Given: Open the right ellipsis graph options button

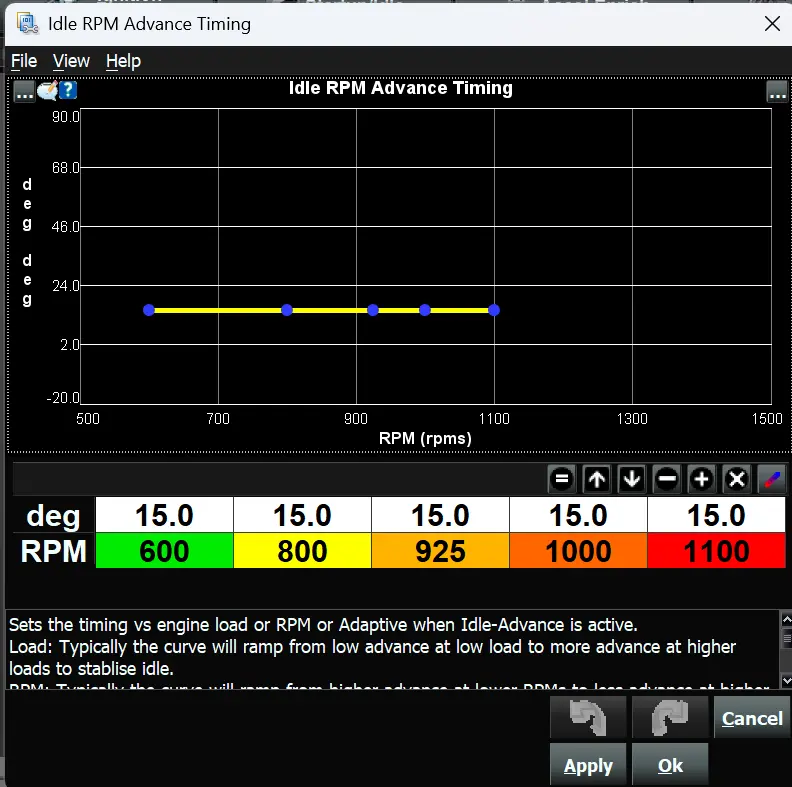Looking at the screenshot, I should (x=777, y=92).
